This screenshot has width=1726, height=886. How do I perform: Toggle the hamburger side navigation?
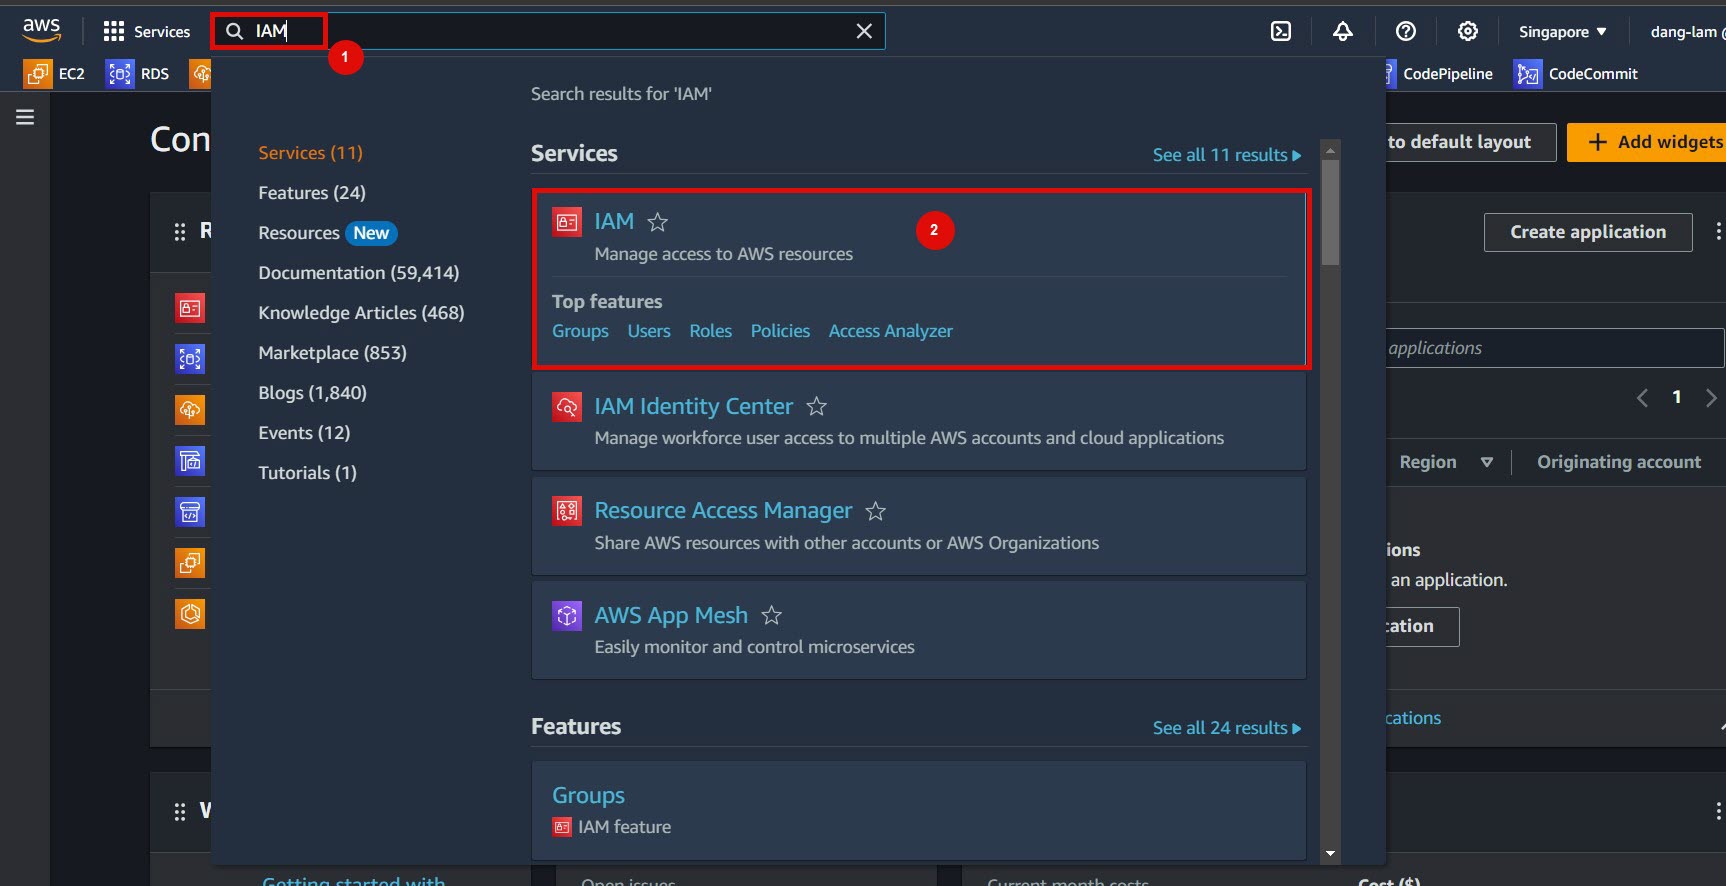25,117
